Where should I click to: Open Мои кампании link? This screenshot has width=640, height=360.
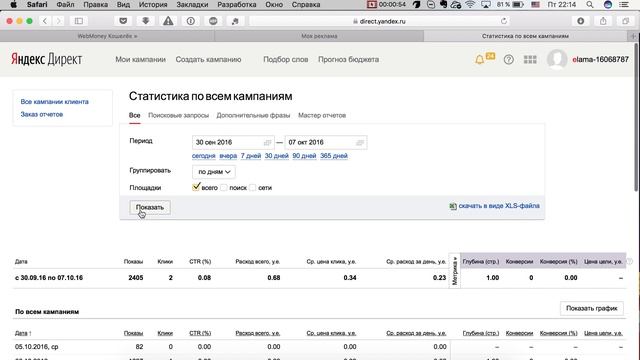(x=140, y=60)
